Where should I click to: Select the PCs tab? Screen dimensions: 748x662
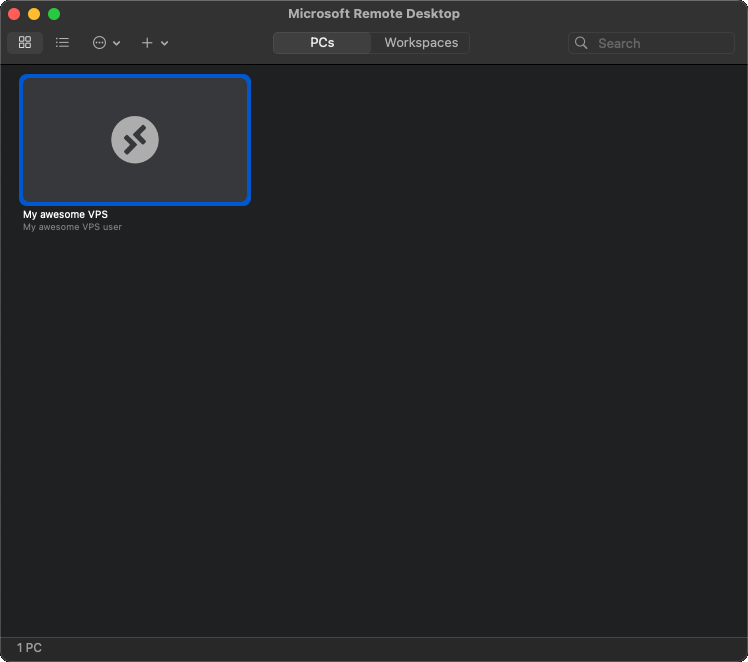coord(322,43)
